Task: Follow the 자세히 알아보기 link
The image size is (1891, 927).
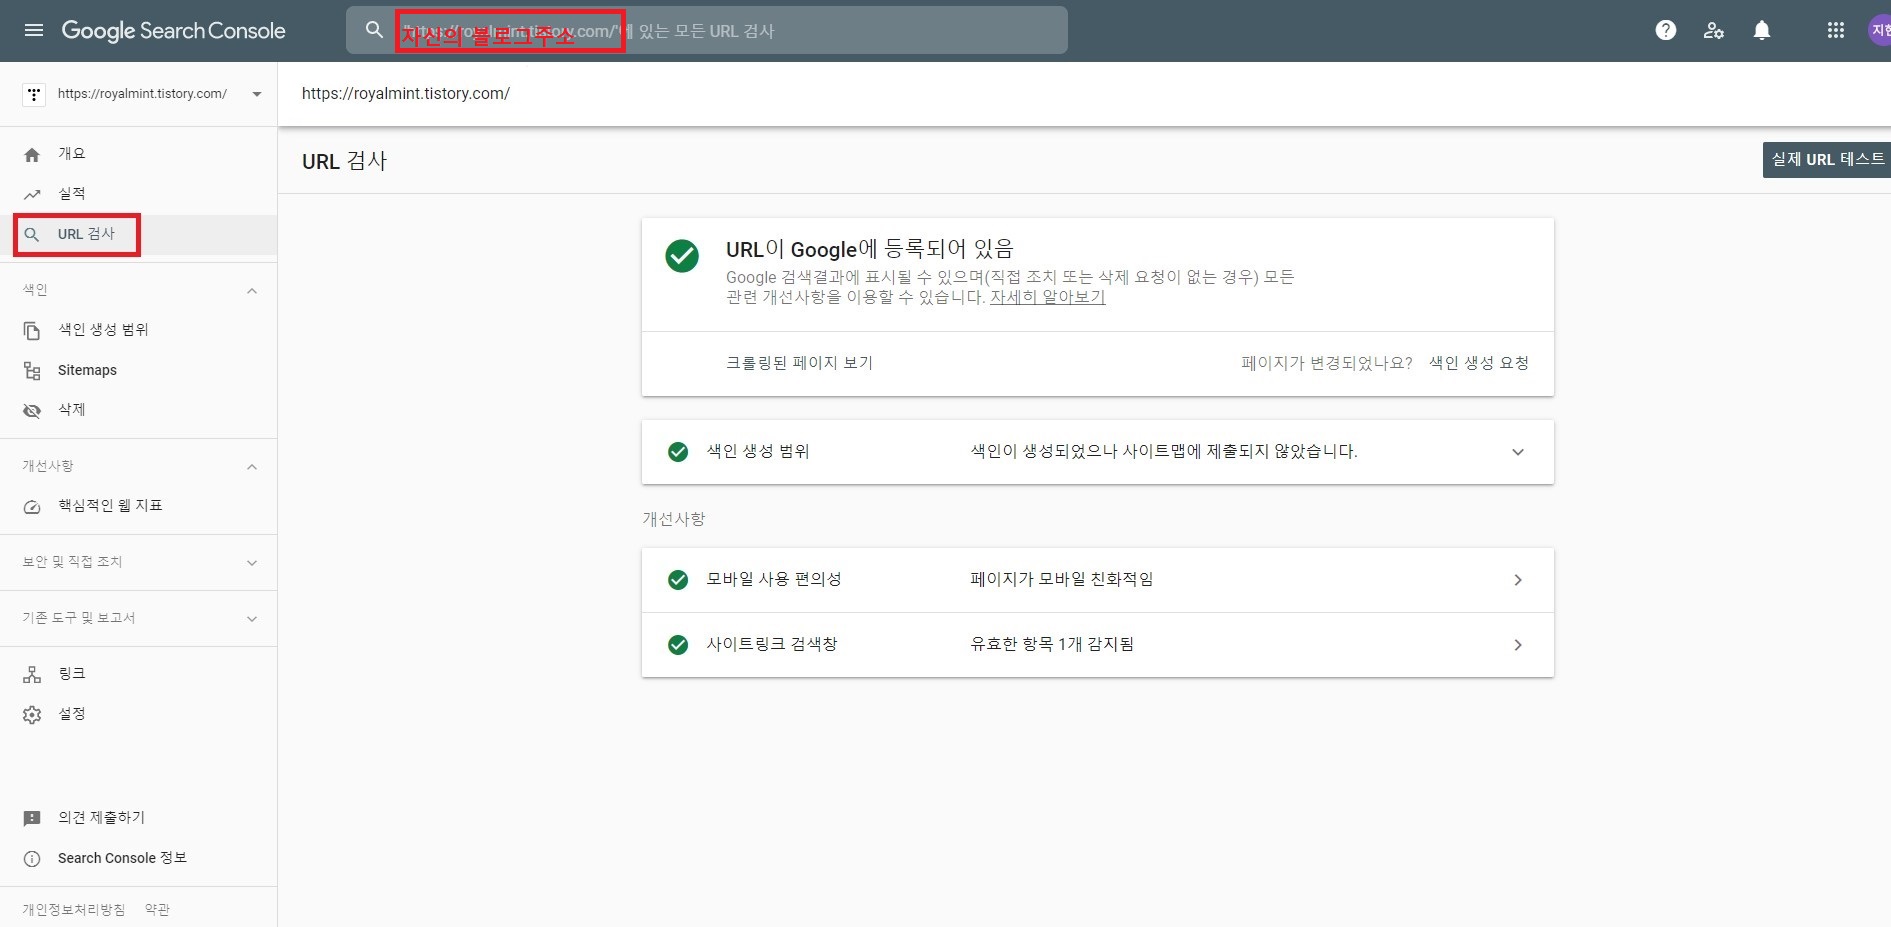Action: point(1047,297)
